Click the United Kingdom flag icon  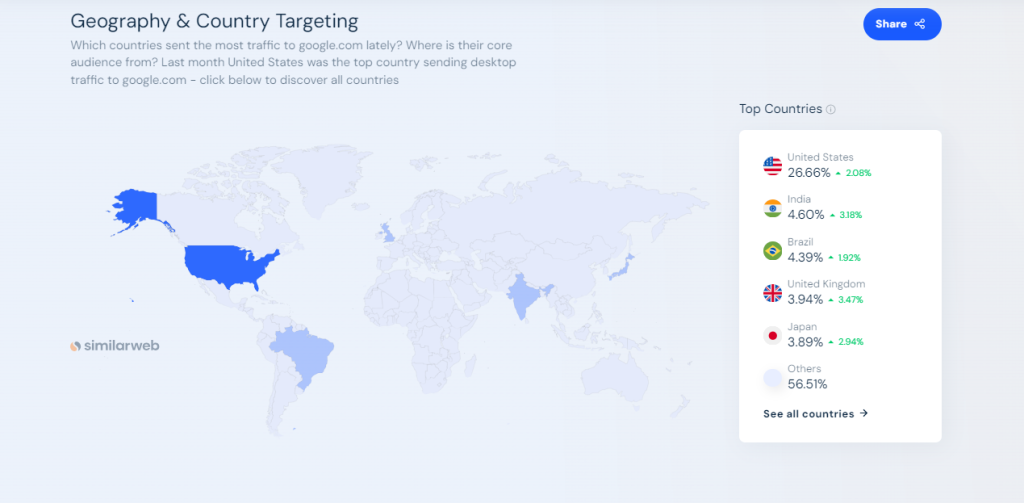coord(772,292)
